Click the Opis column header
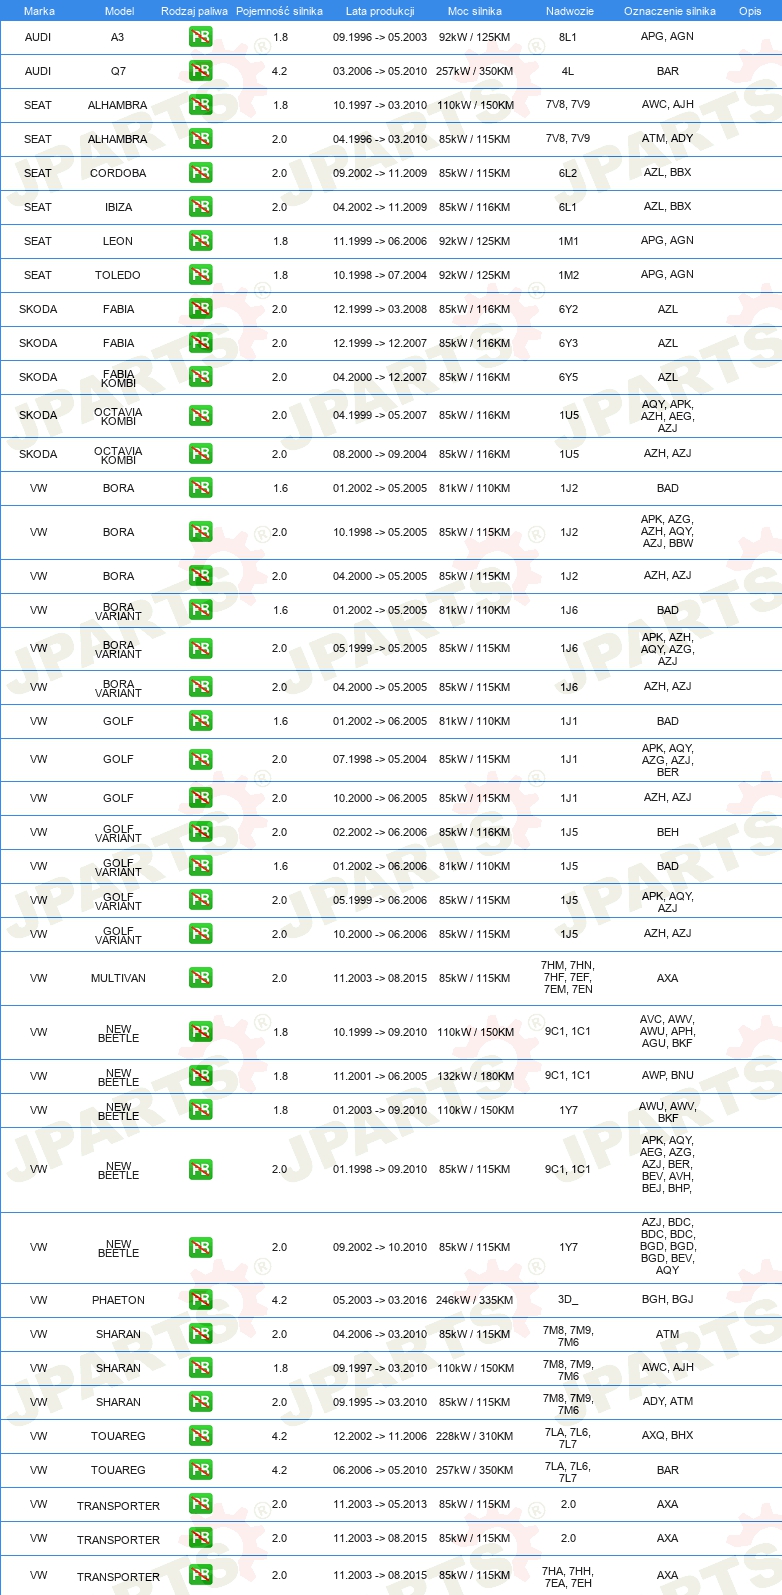This screenshot has height=1595, width=782. click(750, 11)
